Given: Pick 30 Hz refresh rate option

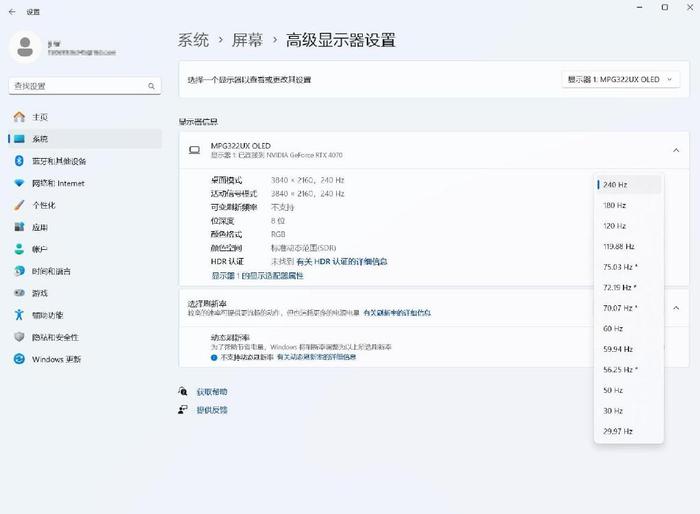Looking at the screenshot, I should 629,410.
